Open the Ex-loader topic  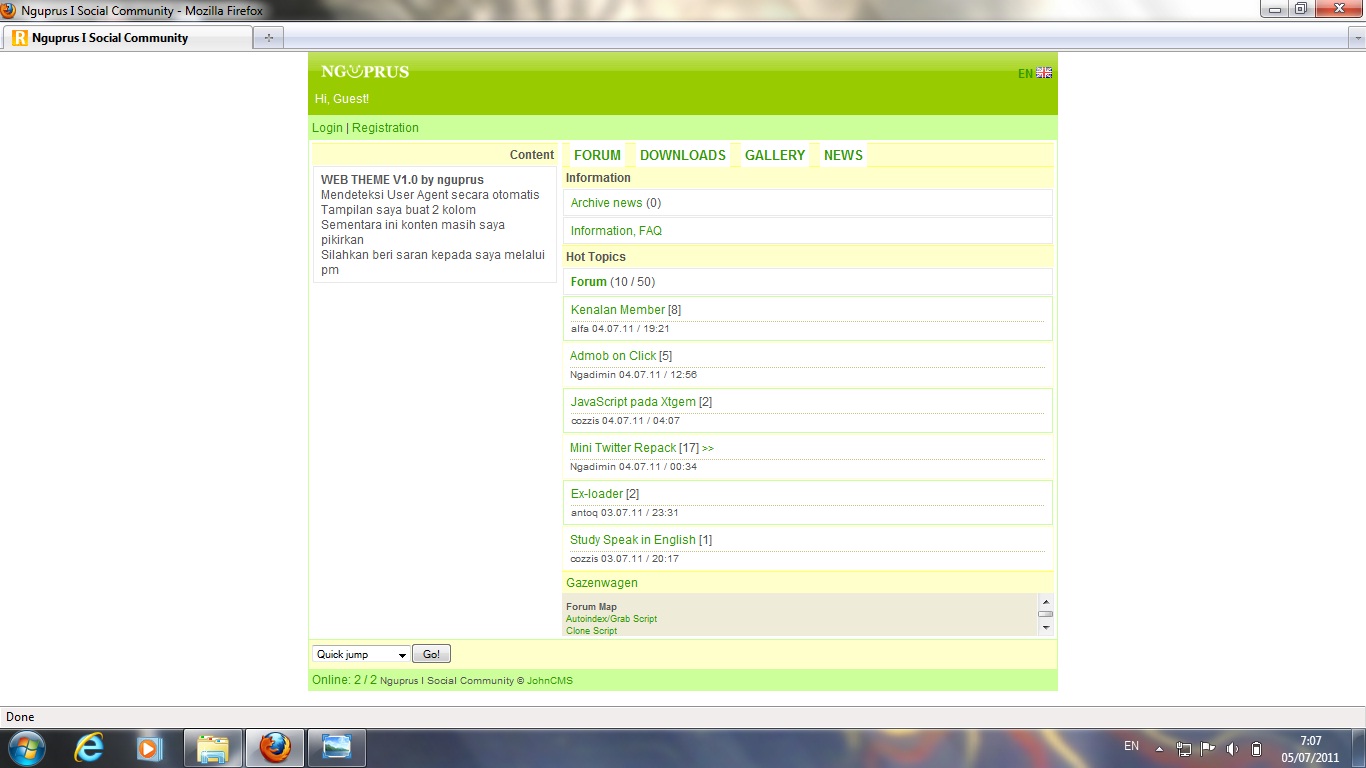(597, 494)
